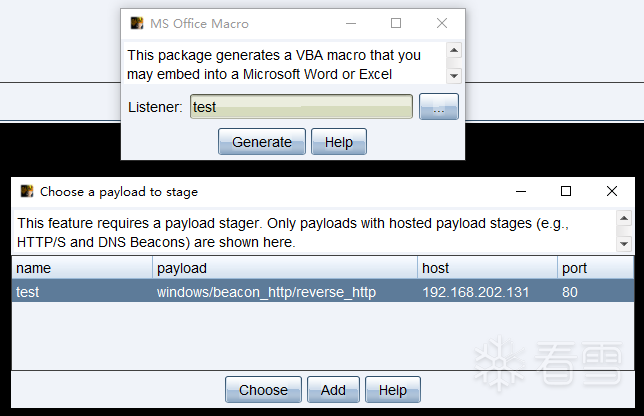Open Help in MS Office Macro dialog
This screenshot has width=644, height=416.
pyautogui.click(x=338, y=142)
